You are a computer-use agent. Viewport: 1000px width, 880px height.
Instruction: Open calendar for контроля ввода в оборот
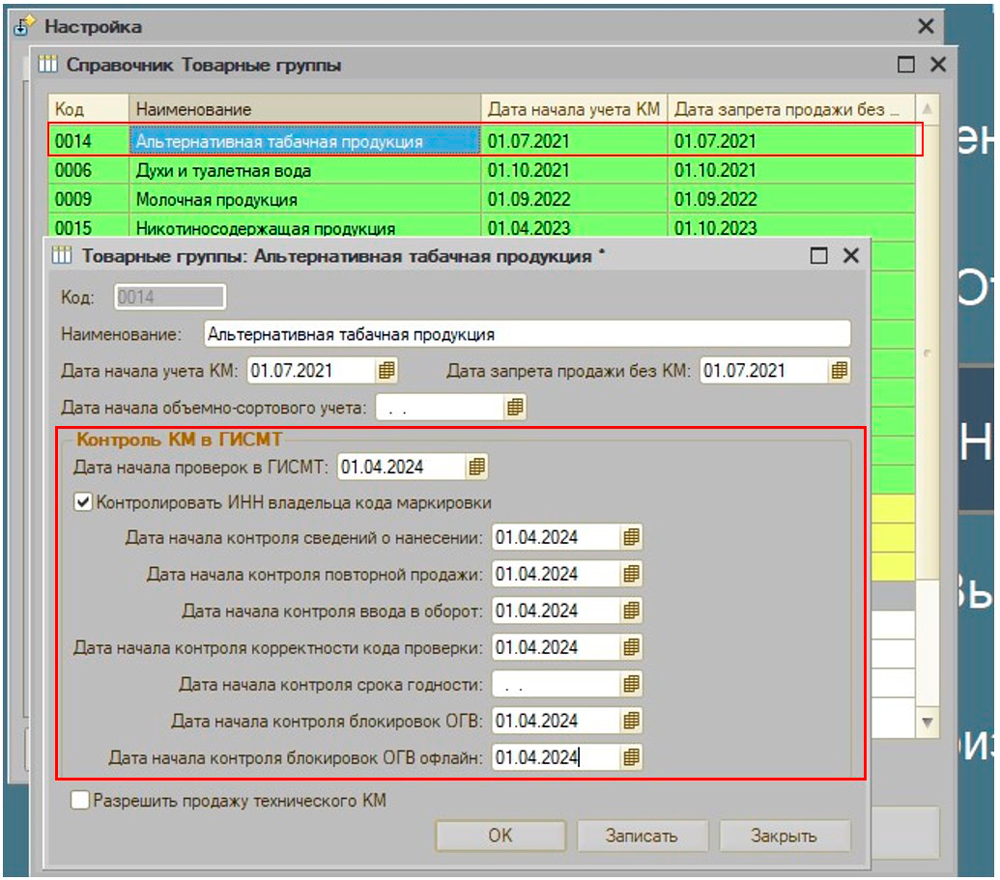[631, 611]
